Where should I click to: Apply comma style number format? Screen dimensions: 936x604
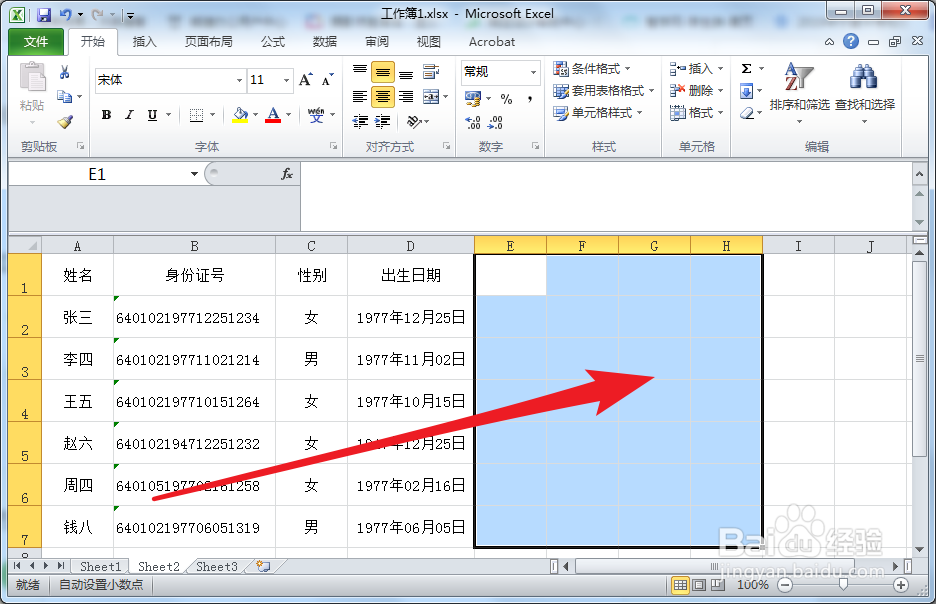529,98
